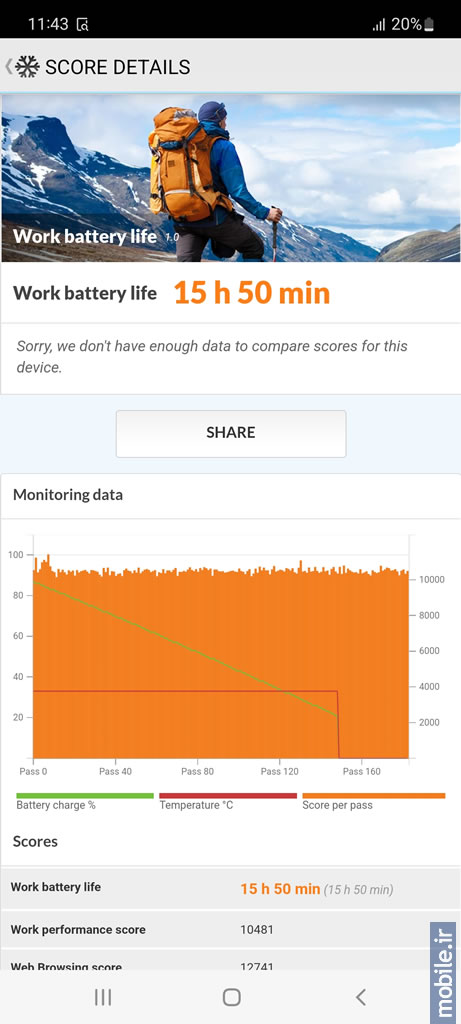Tap the signal strength indicator
Image resolution: width=461 pixels, height=1024 pixels.
(379, 25)
